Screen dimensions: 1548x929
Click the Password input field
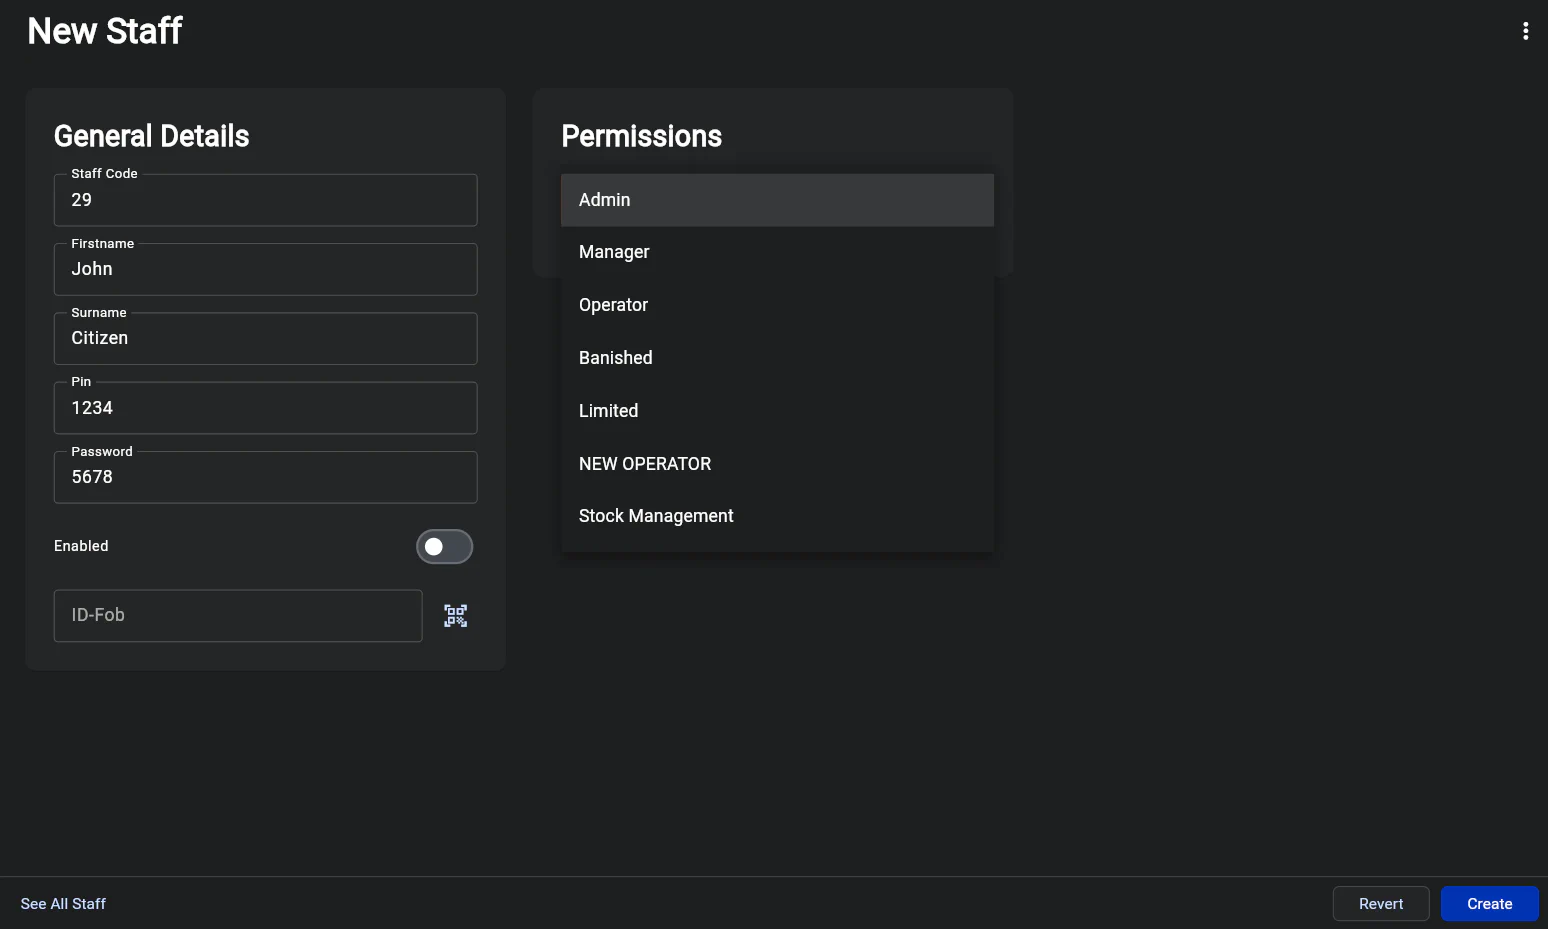(x=265, y=478)
